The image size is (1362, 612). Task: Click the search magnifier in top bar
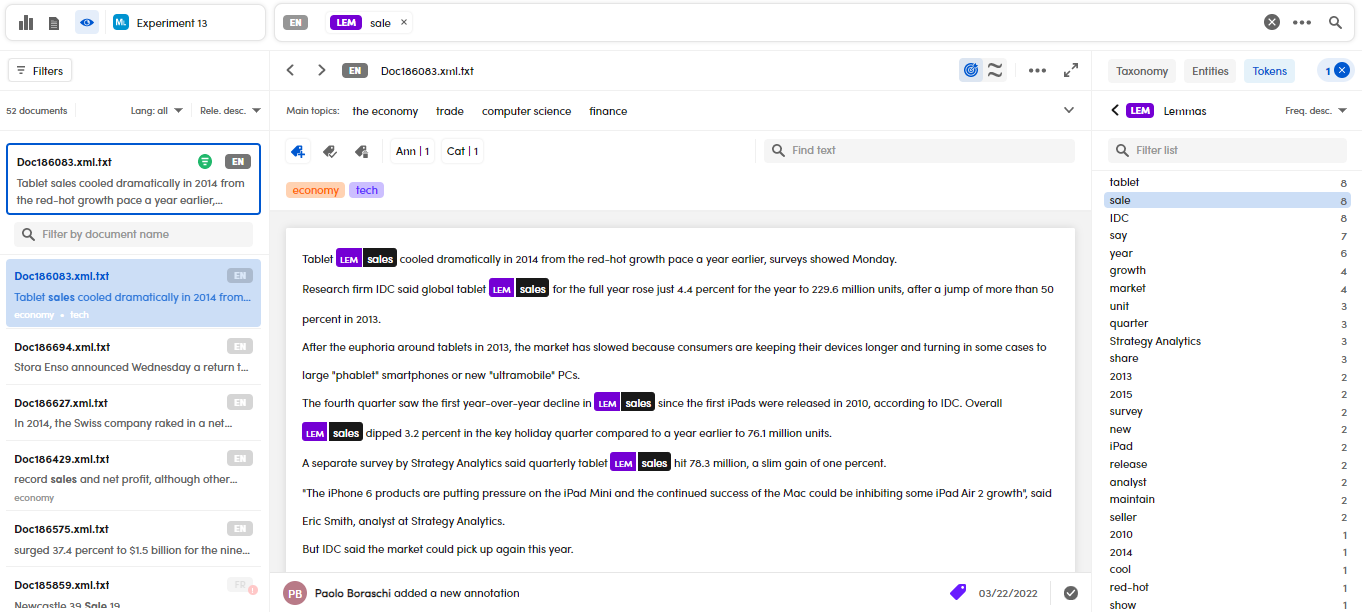pos(1335,22)
